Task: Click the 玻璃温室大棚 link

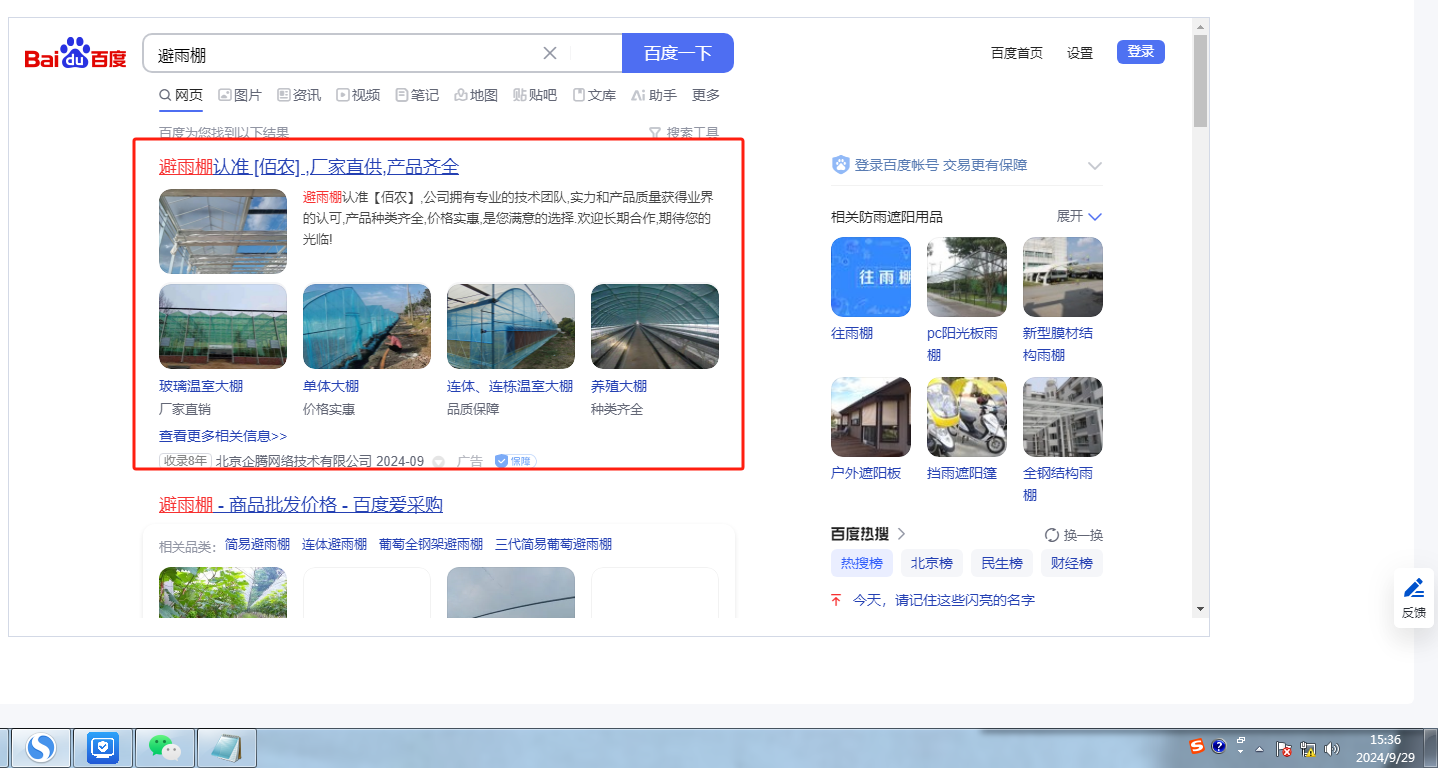Action: click(201, 386)
